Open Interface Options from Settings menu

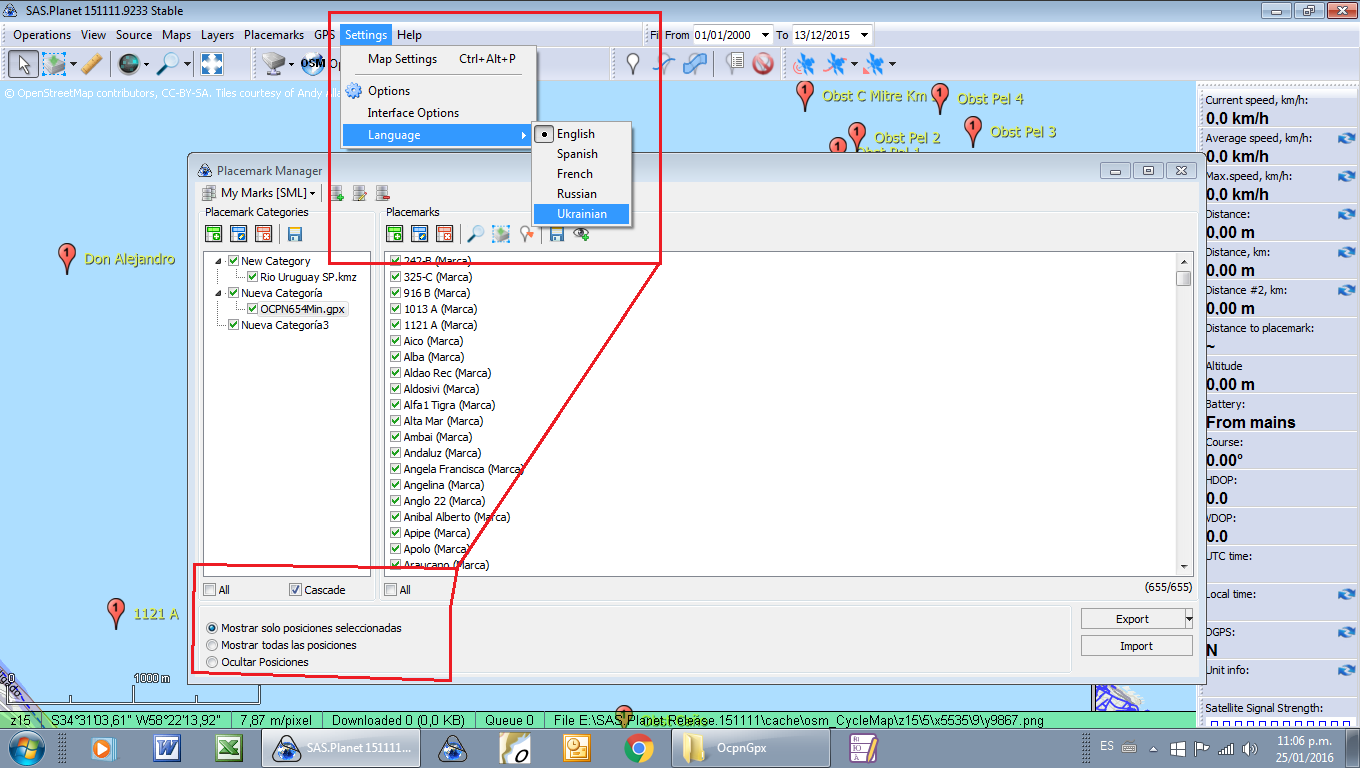[x=413, y=113]
